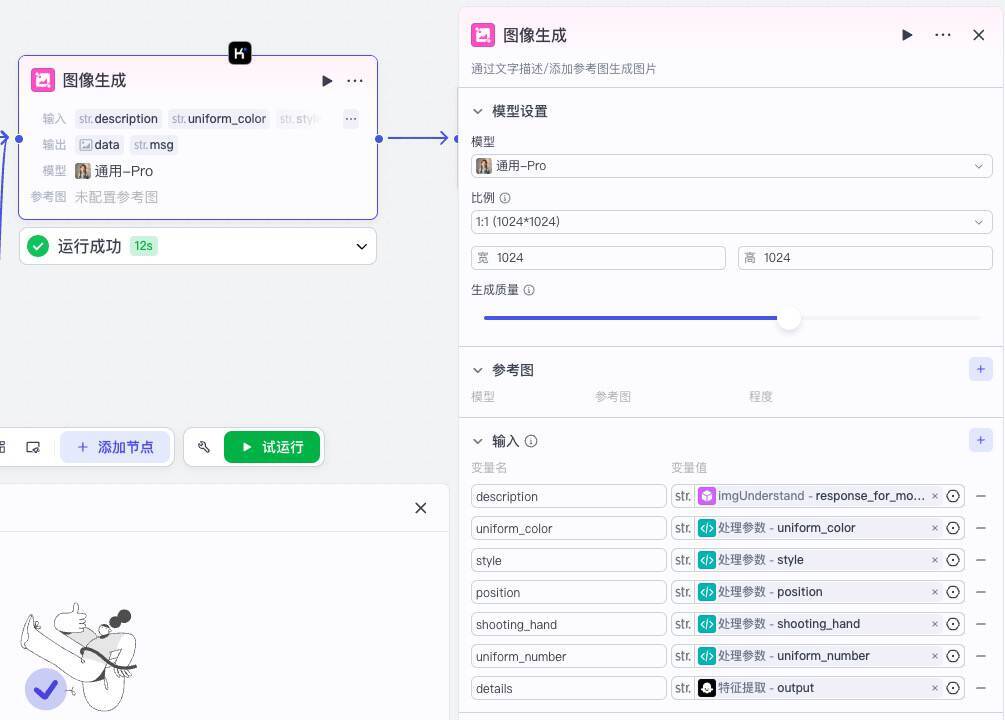
Task: Open the 模型 dropdown showing 通用-Pro
Action: (731, 166)
